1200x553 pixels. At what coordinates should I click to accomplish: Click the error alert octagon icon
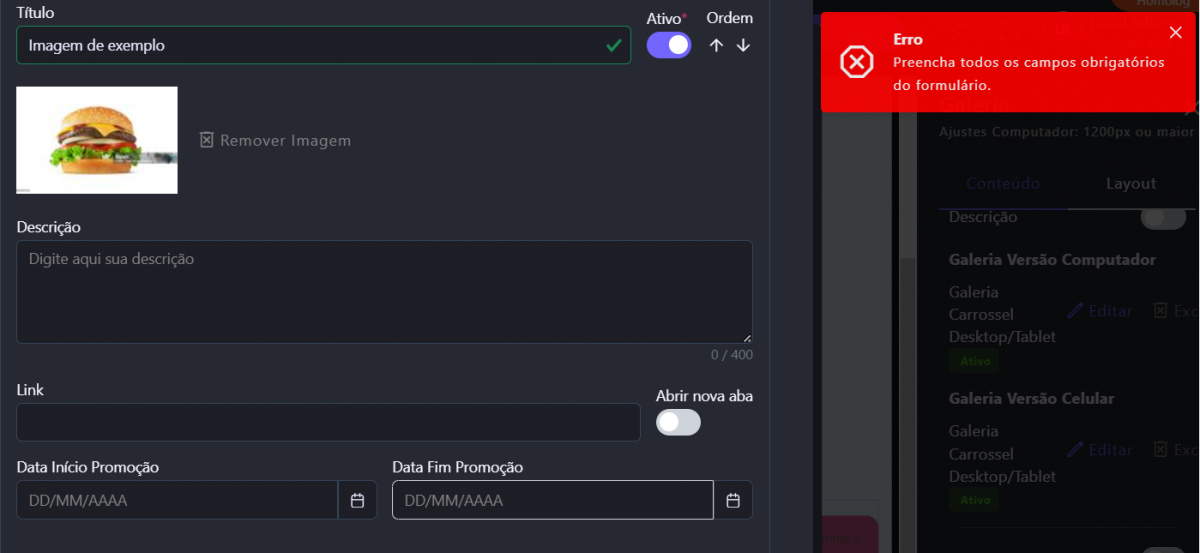click(856, 62)
